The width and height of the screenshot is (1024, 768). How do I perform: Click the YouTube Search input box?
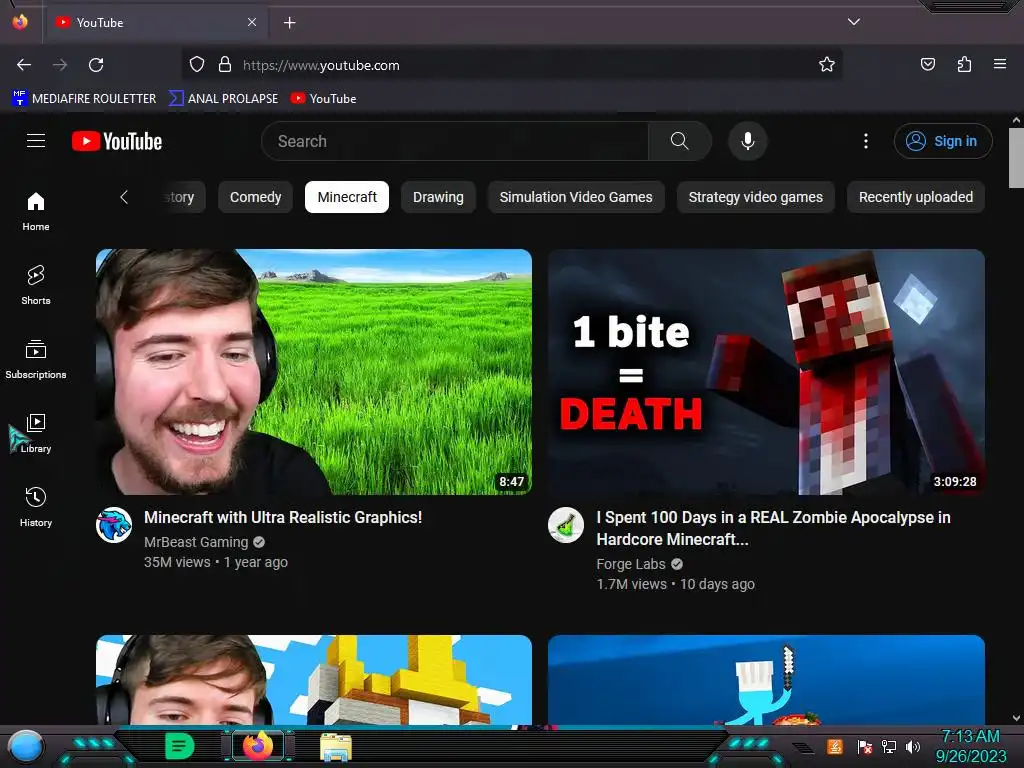click(455, 141)
